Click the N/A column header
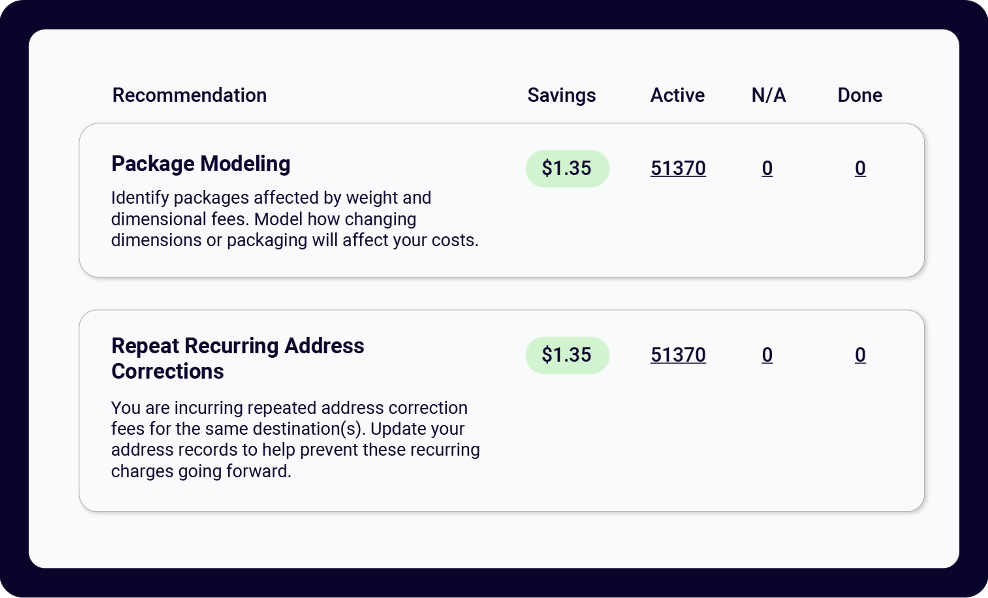988x598 pixels. [x=768, y=96]
